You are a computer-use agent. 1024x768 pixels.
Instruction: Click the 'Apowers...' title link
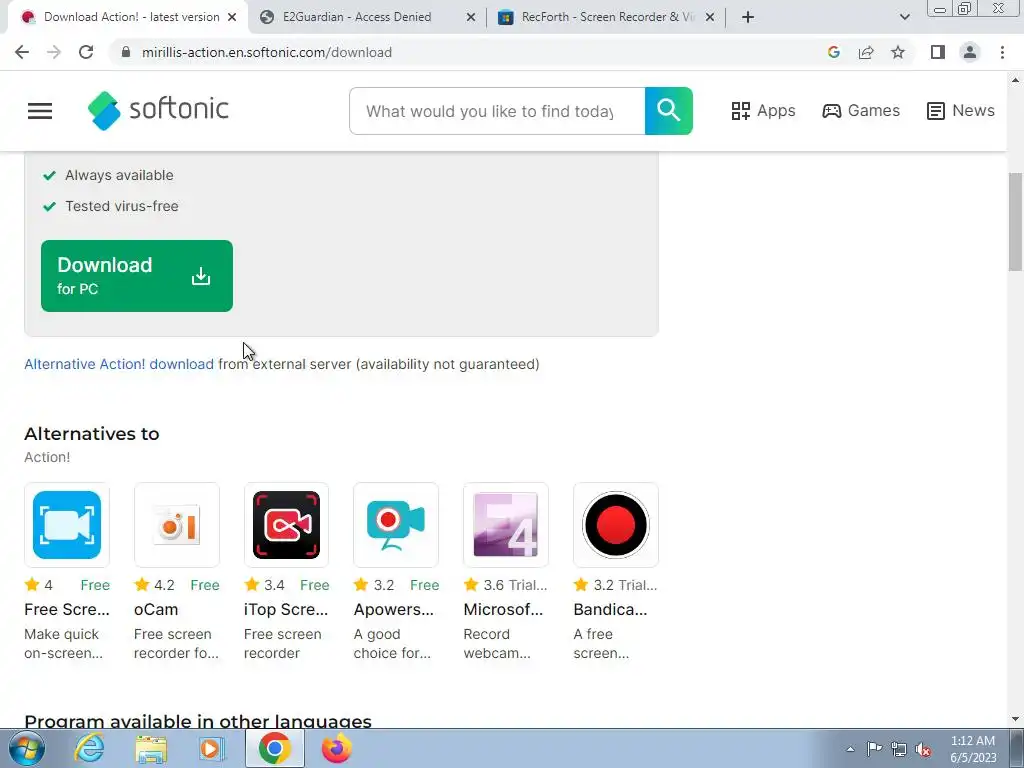click(394, 609)
